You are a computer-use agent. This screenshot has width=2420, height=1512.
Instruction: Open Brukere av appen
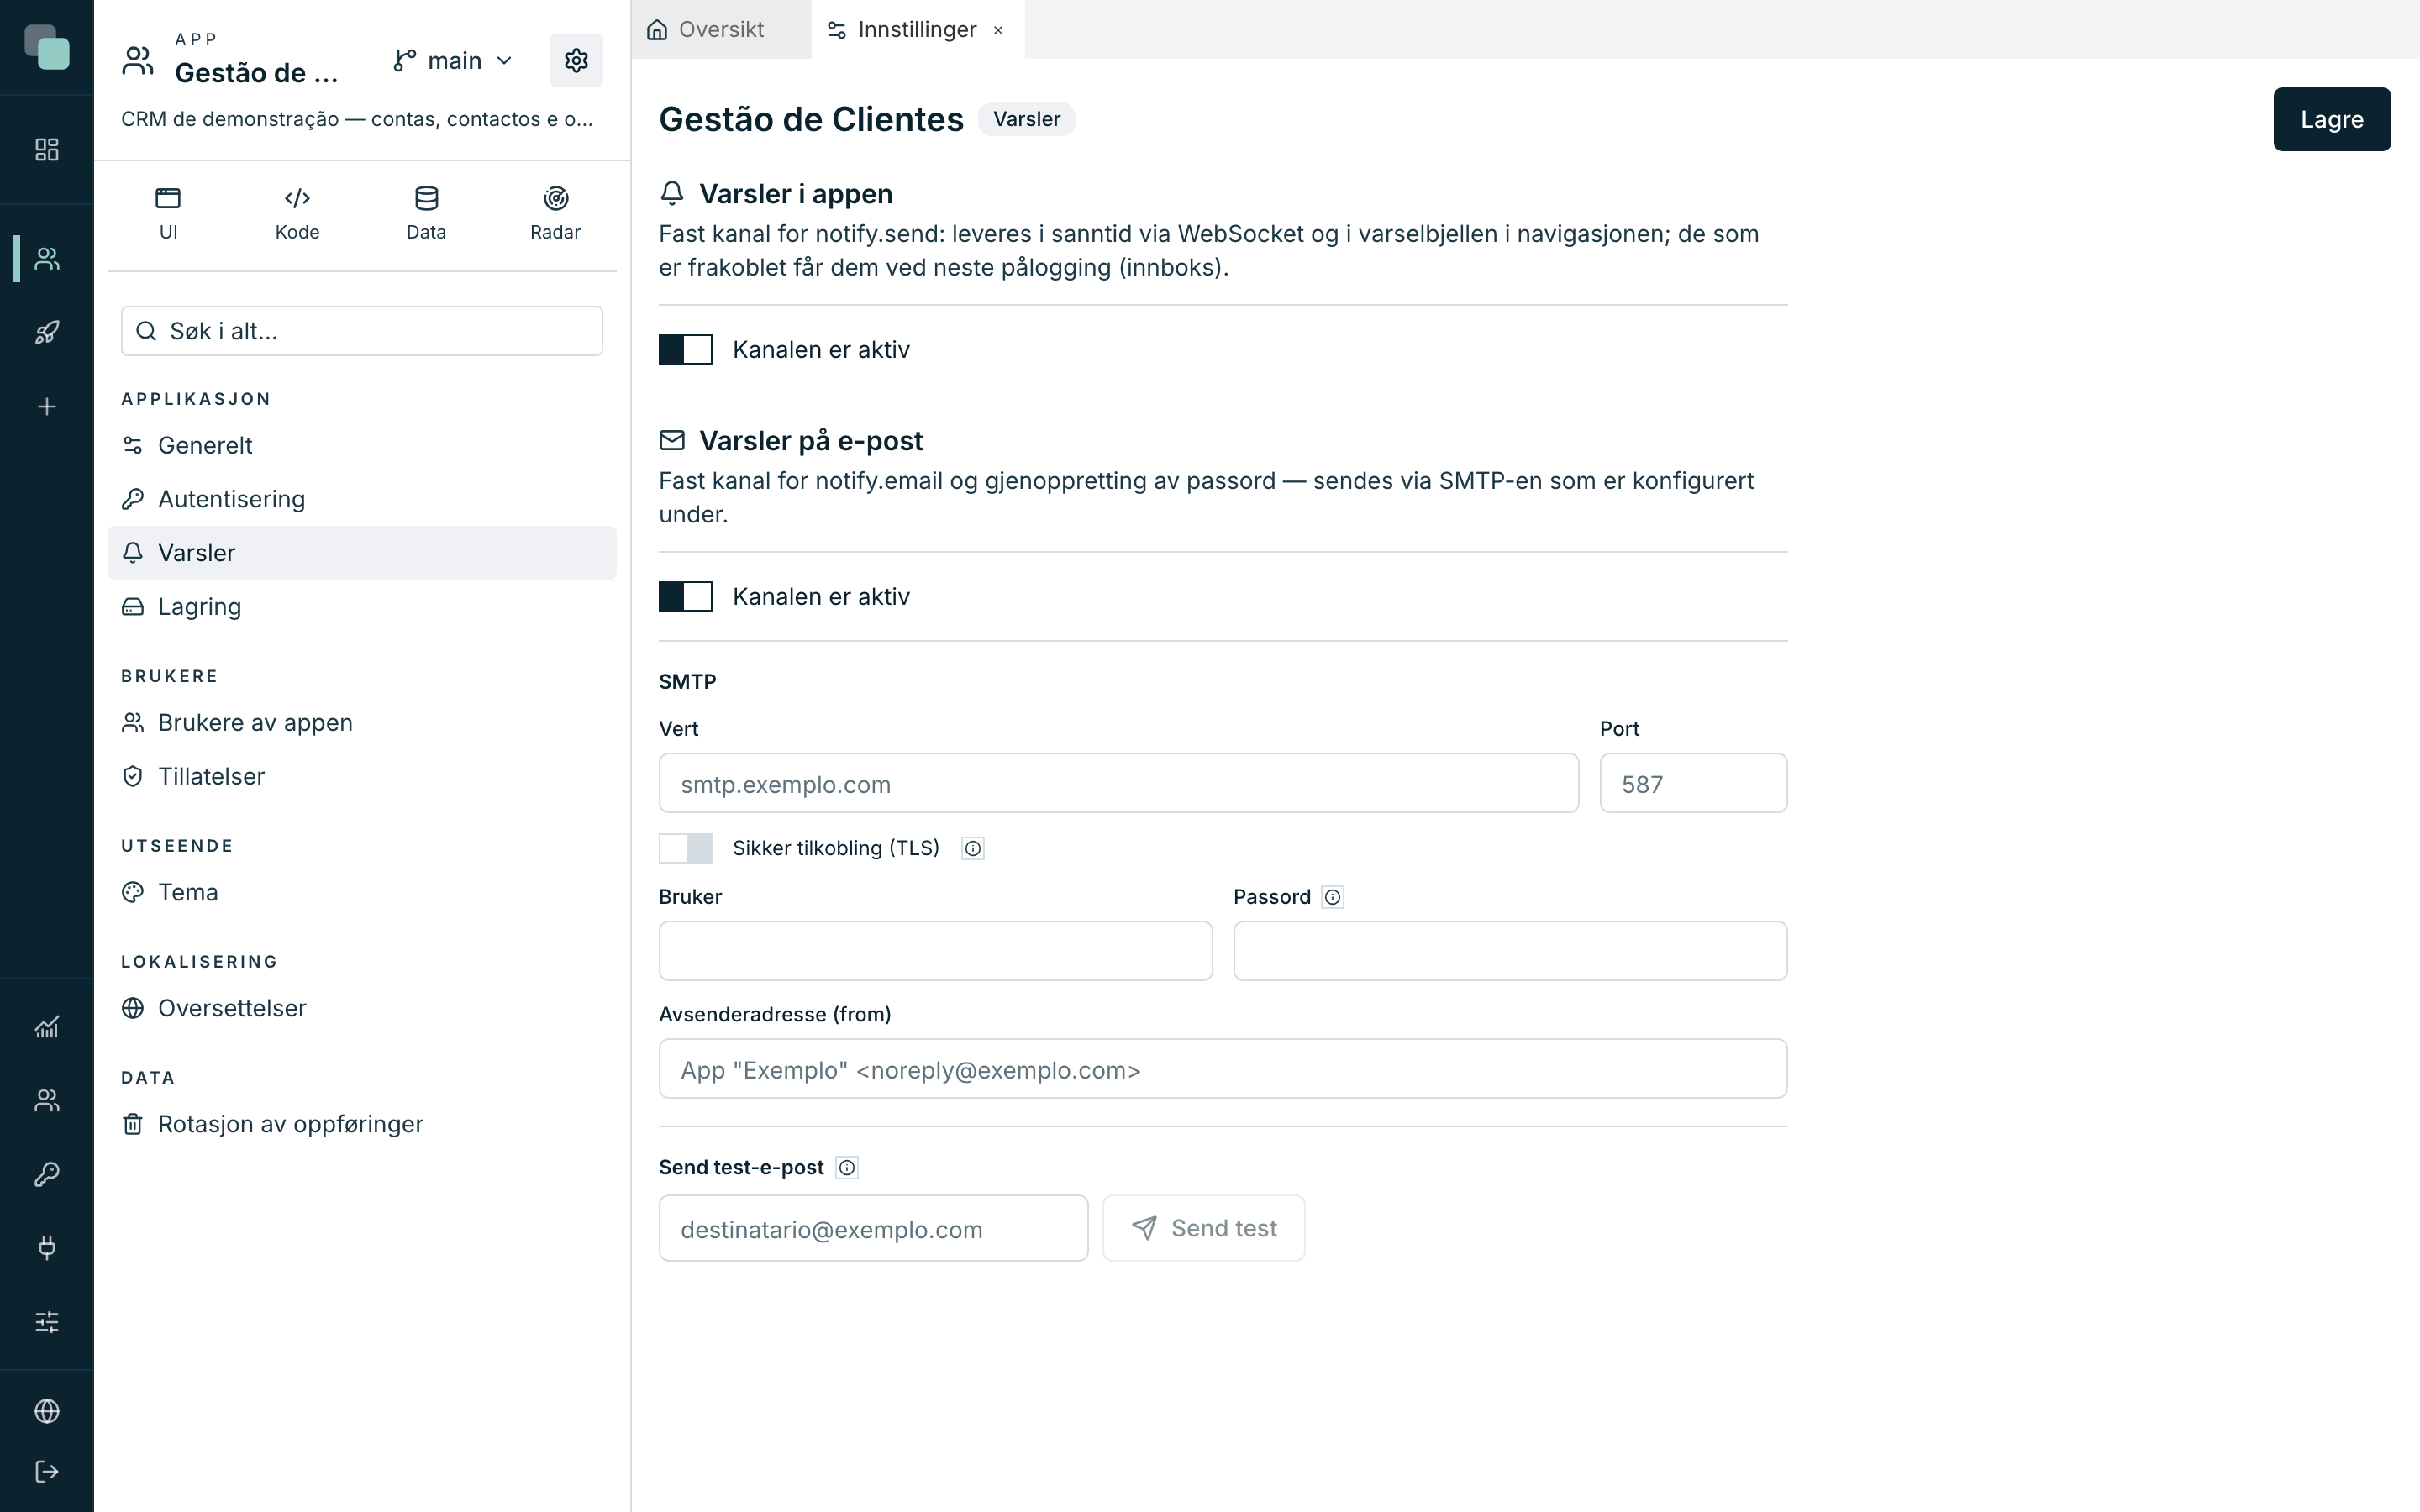(x=362, y=722)
